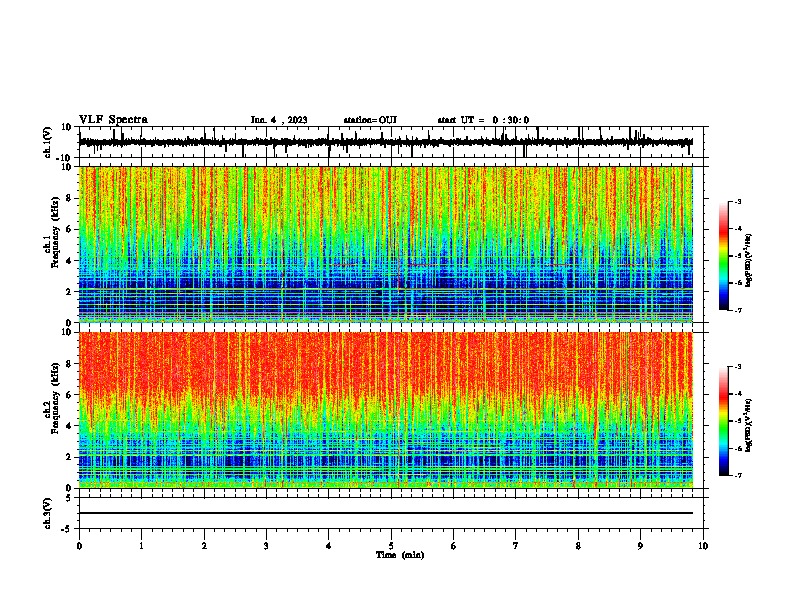Click the time axis tick label "3"

266,546
